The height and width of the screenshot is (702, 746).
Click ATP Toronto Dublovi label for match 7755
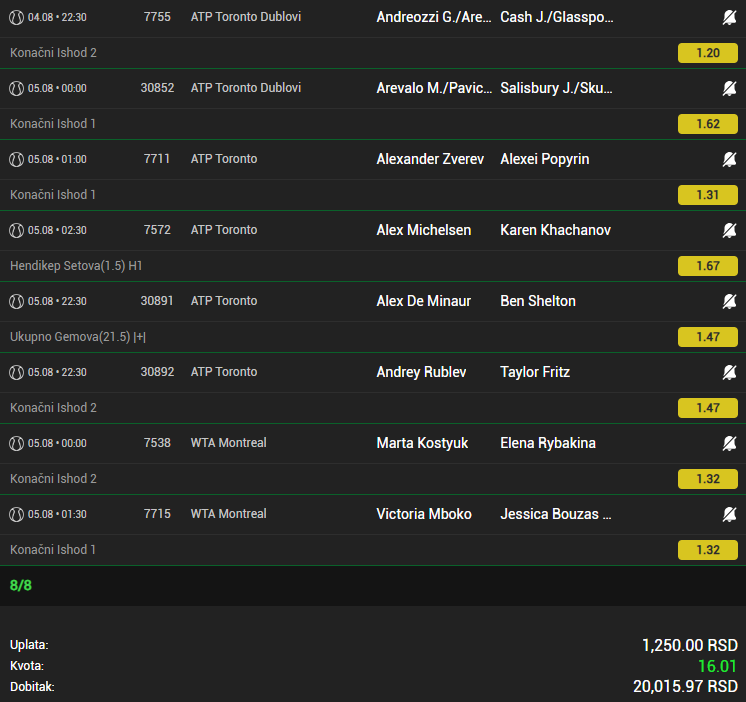pos(245,17)
